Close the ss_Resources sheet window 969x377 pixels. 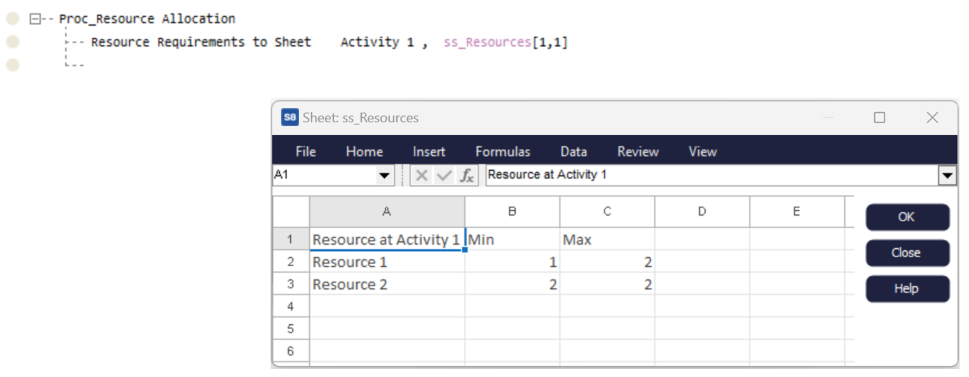[932, 117]
